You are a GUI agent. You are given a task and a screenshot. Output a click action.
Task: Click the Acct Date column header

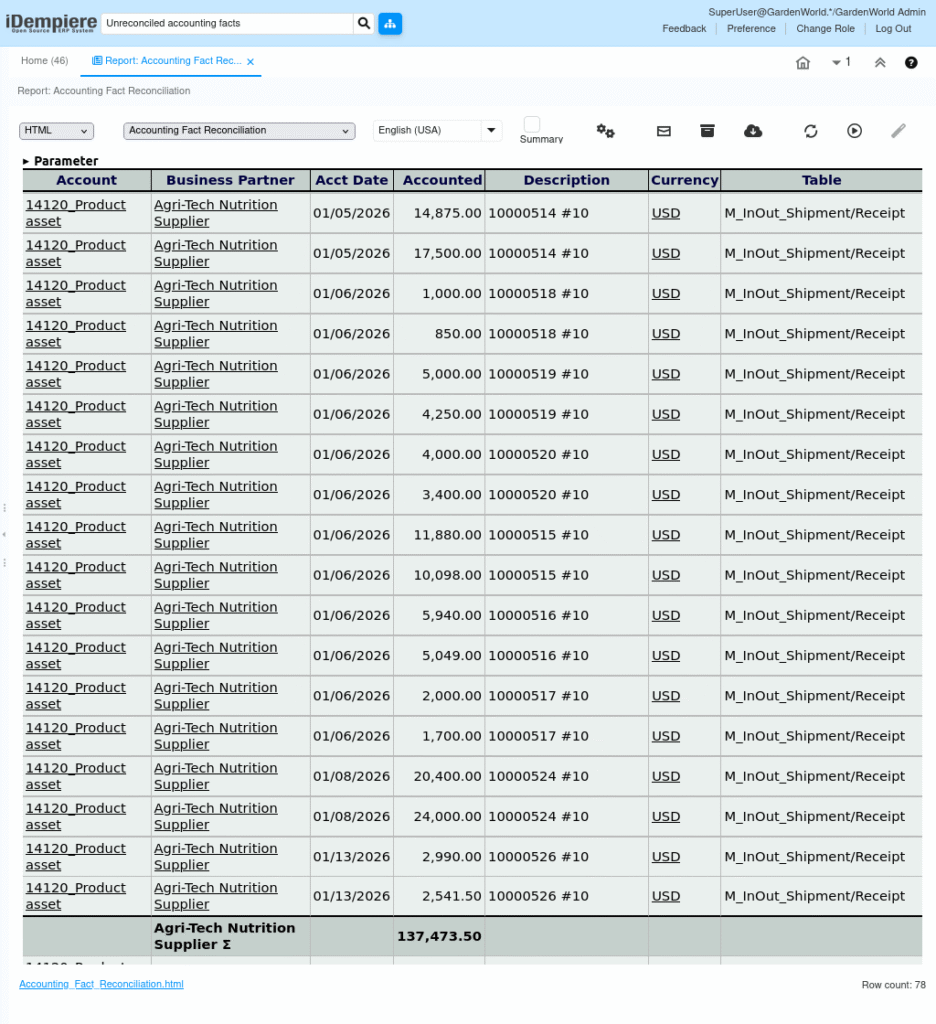tap(351, 180)
